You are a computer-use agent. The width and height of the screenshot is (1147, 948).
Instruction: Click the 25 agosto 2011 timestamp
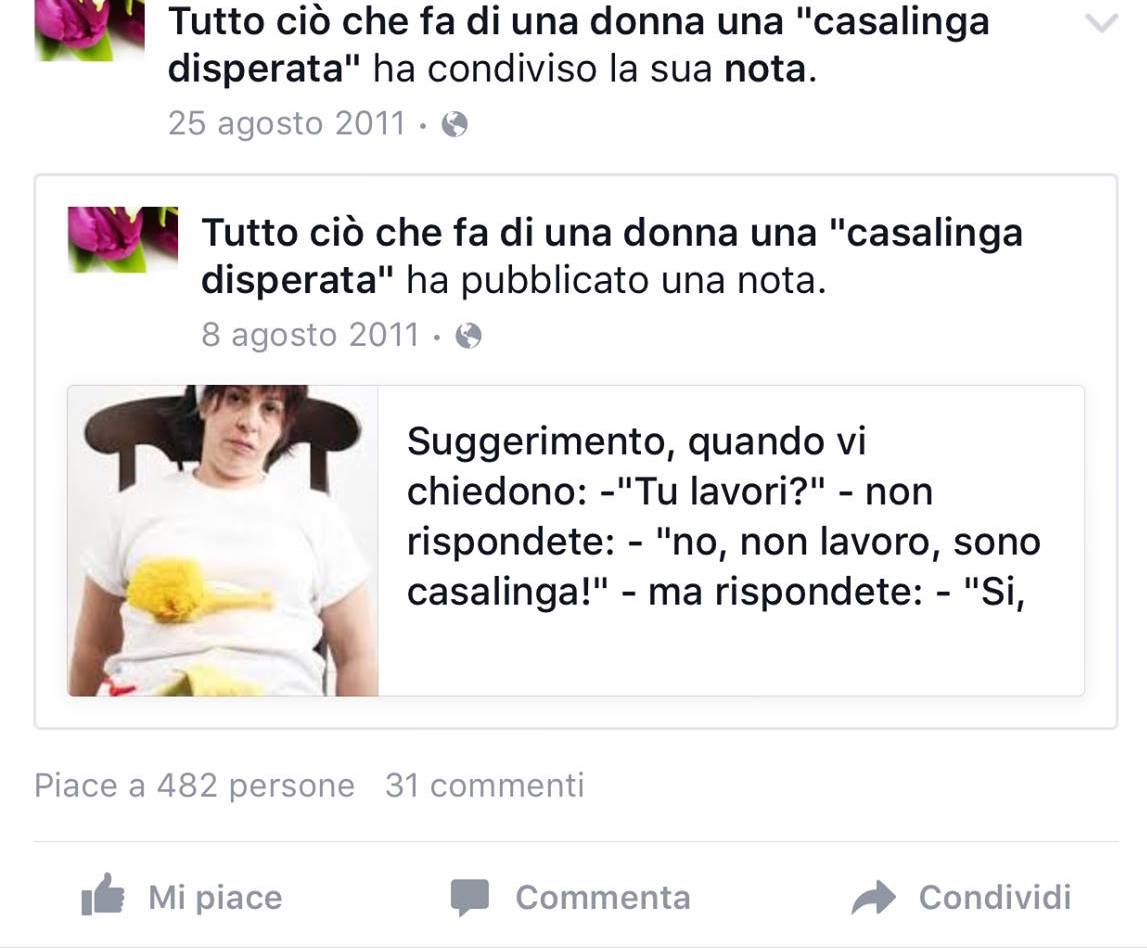(x=286, y=124)
